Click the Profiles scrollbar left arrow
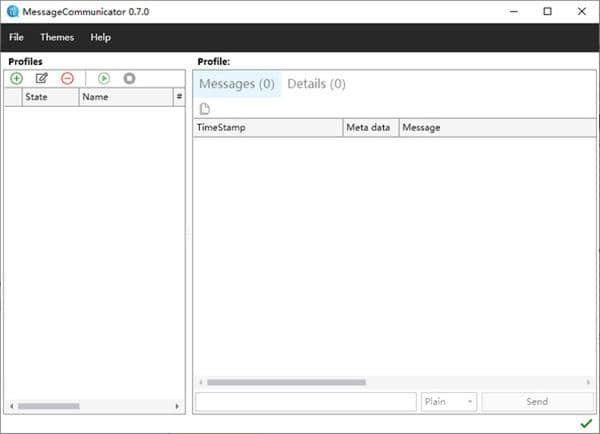The width and height of the screenshot is (600, 434). point(12,406)
